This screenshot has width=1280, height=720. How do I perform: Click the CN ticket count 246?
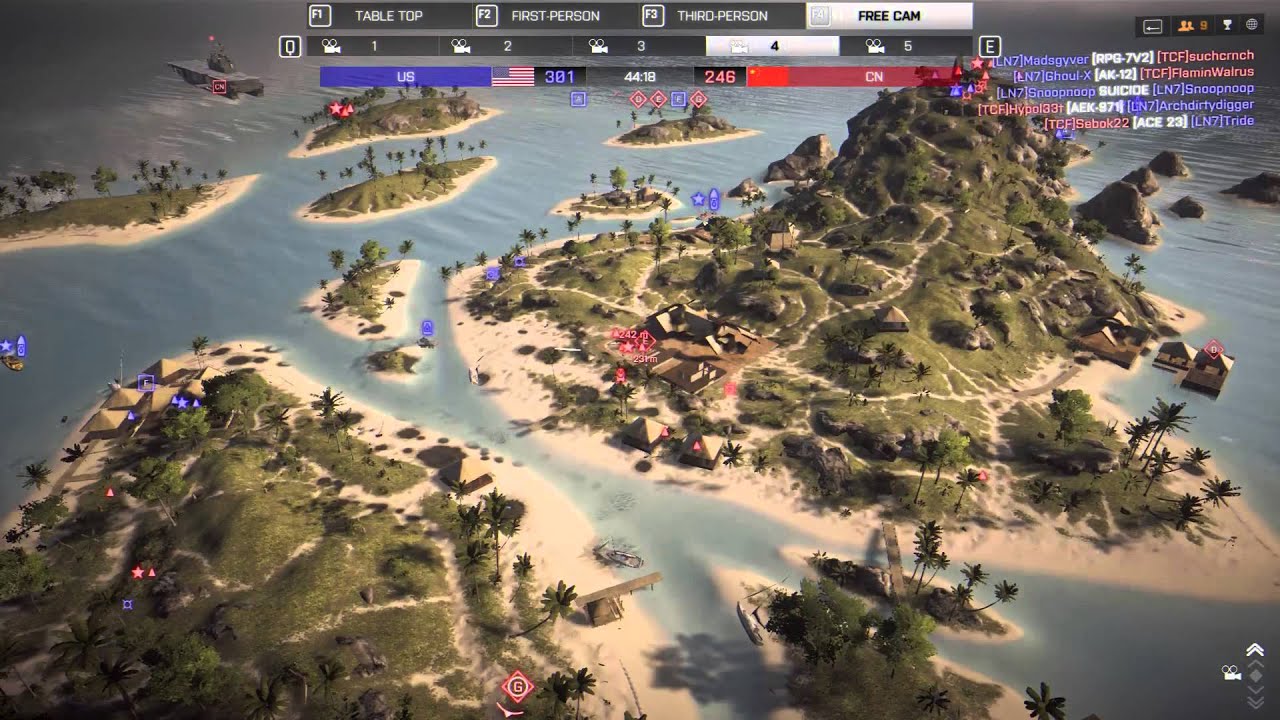tap(720, 77)
